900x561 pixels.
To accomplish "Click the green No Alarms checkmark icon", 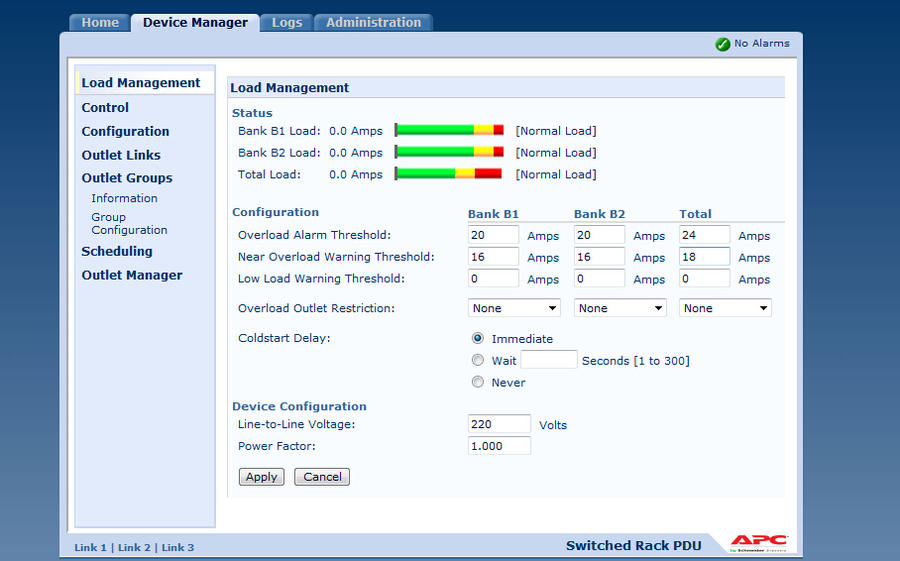I will [x=722, y=44].
